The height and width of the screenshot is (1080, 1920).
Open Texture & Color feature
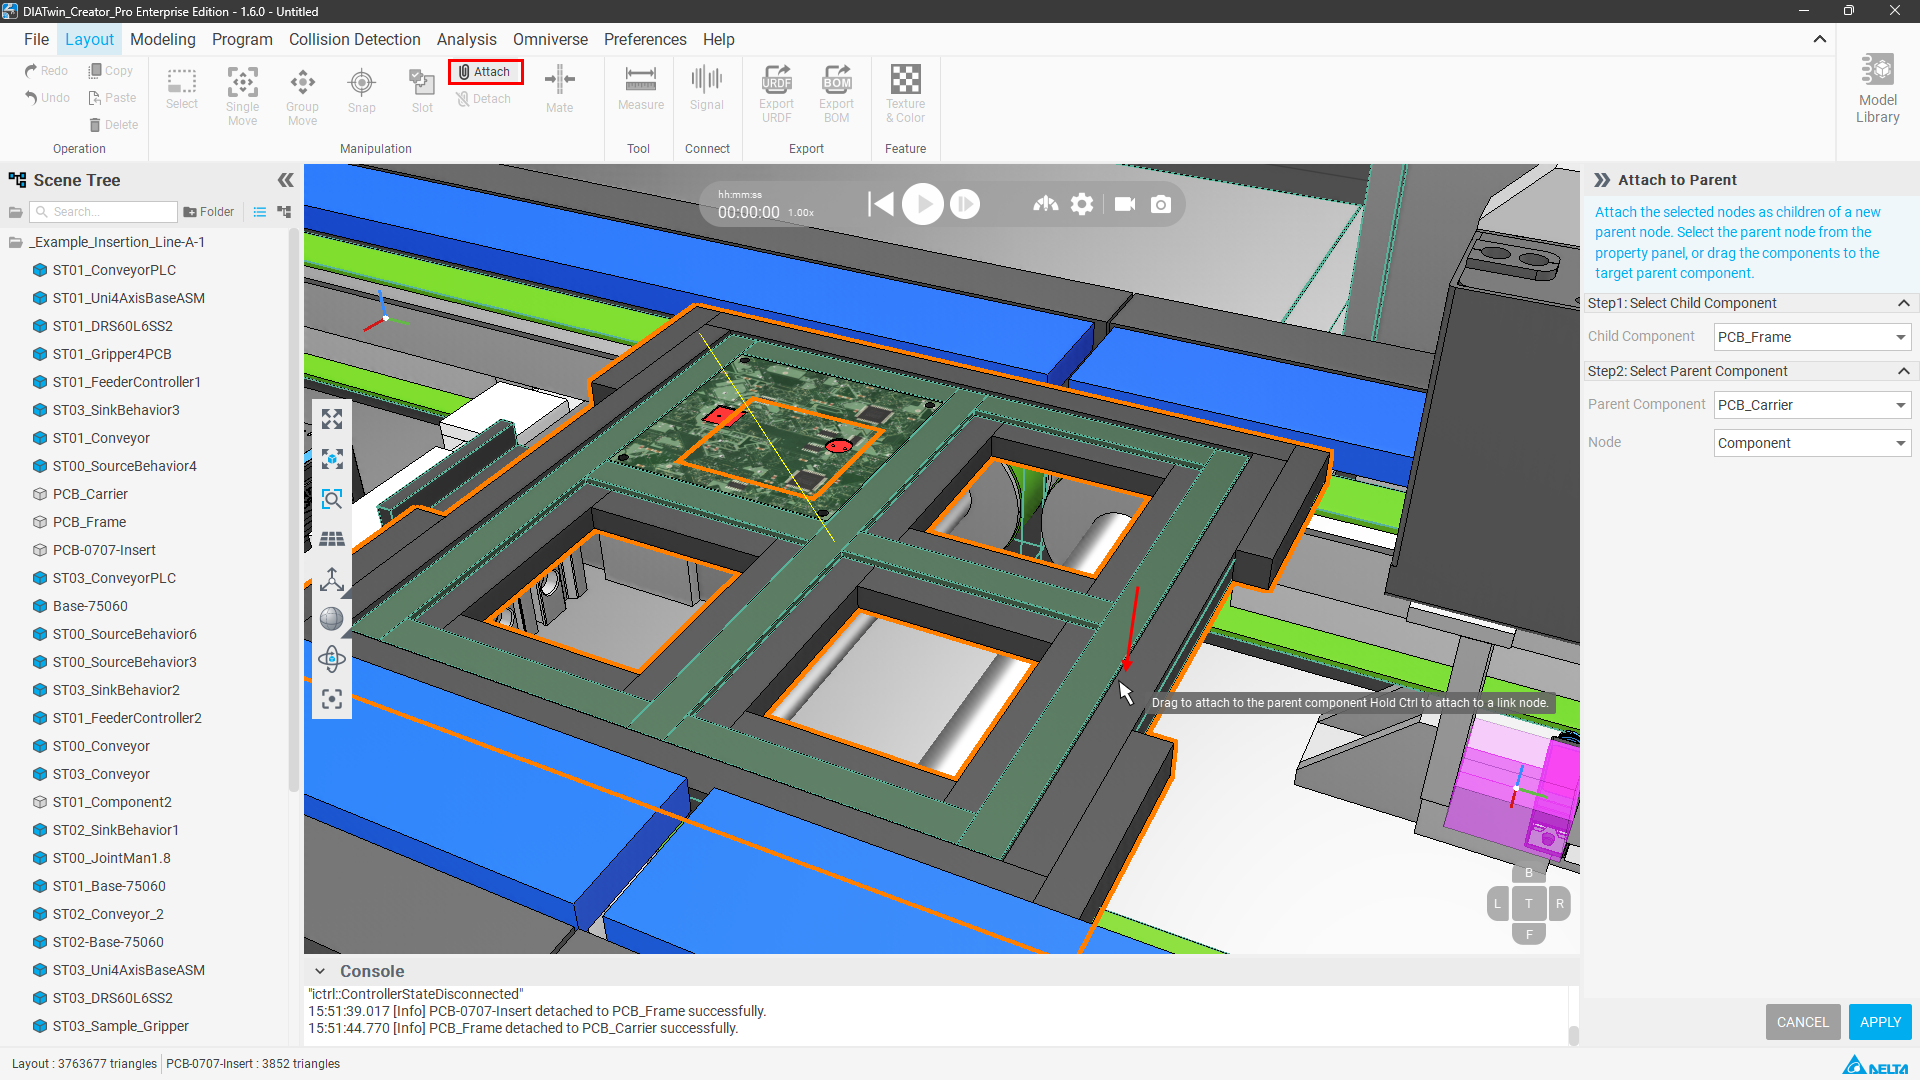(x=905, y=95)
